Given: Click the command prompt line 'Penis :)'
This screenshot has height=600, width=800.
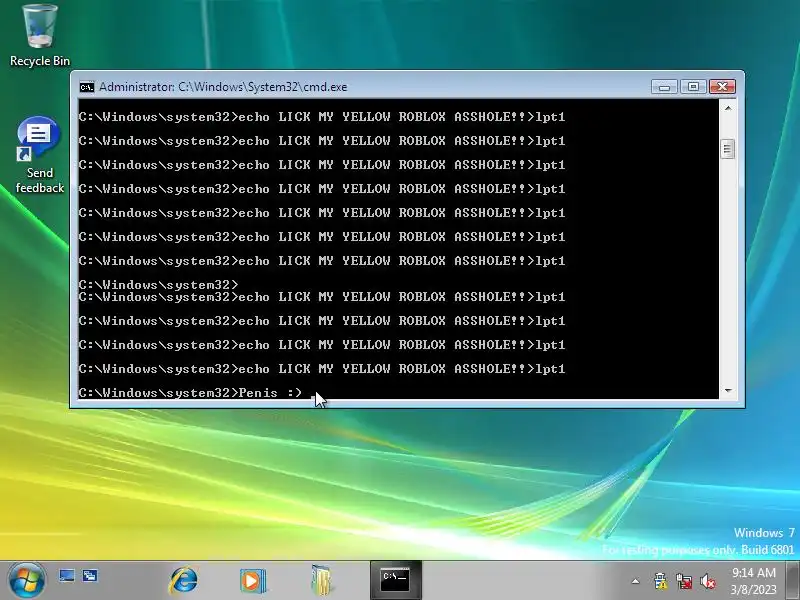Looking at the screenshot, I should pyautogui.click(x=191, y=393).
